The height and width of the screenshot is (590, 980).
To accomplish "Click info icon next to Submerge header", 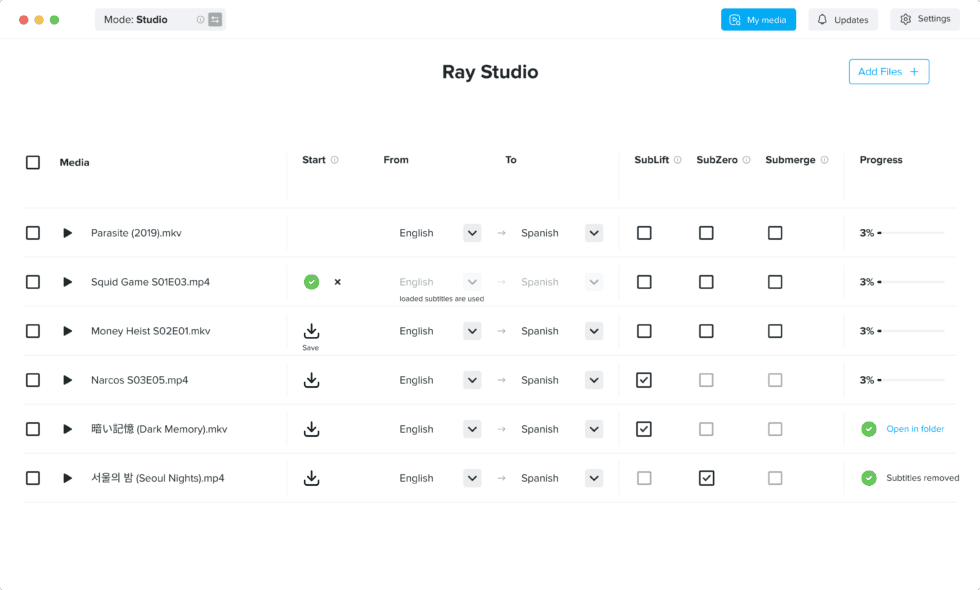I will (824, 160).
